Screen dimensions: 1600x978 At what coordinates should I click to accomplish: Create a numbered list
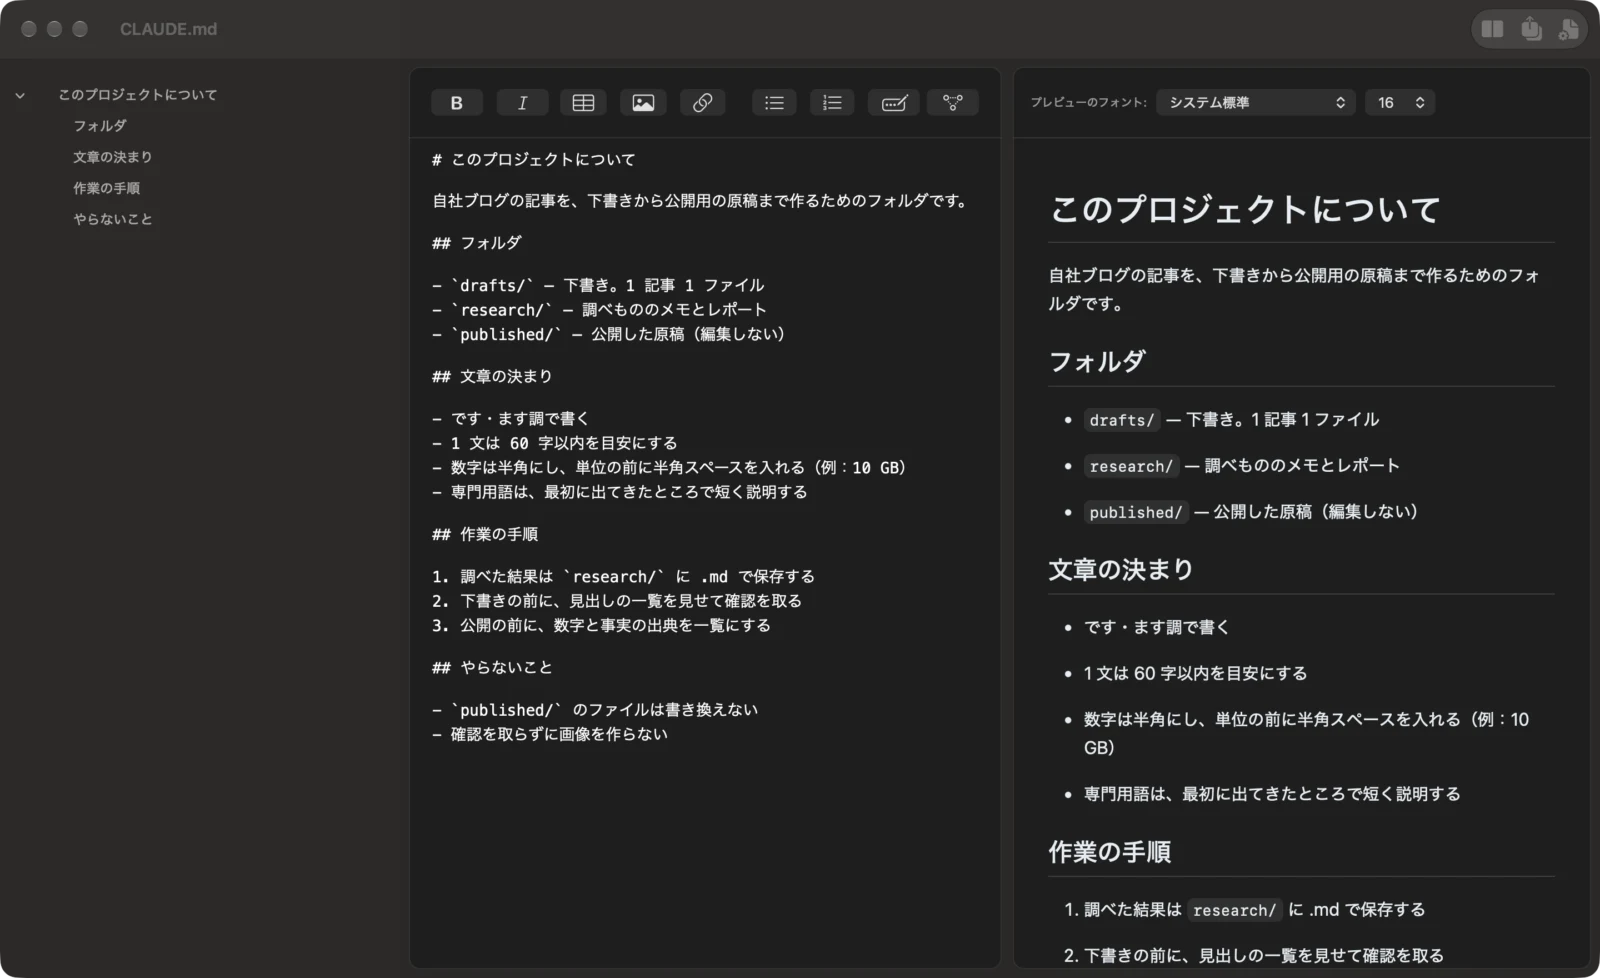832,103
